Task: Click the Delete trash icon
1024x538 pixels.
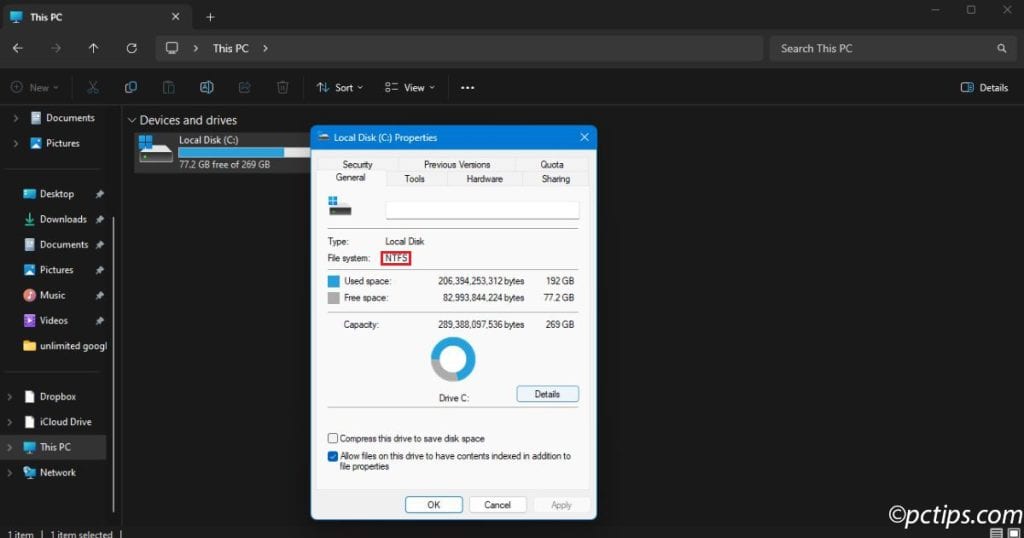Action: [x=282, y=87]
